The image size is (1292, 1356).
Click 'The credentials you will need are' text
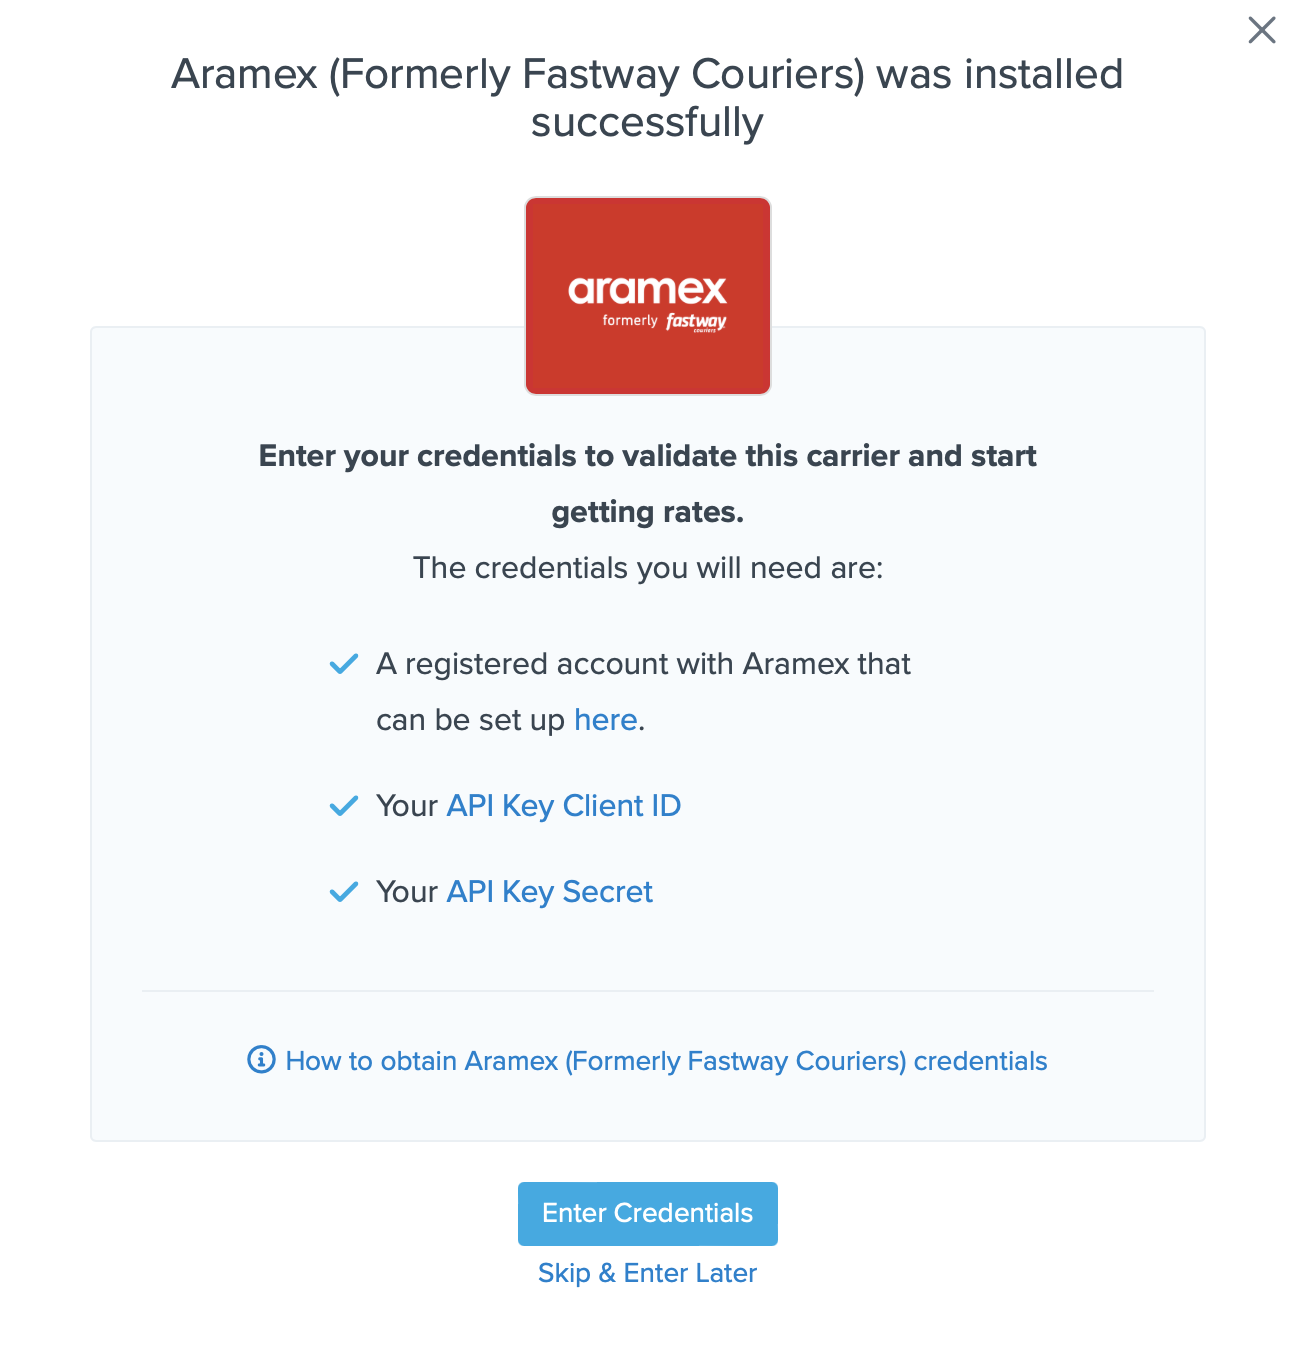click(647, 568)
